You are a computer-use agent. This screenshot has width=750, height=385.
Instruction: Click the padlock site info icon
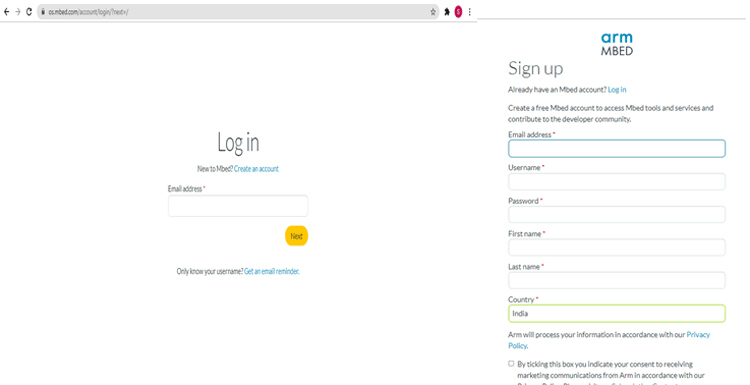tap(43, 12)
